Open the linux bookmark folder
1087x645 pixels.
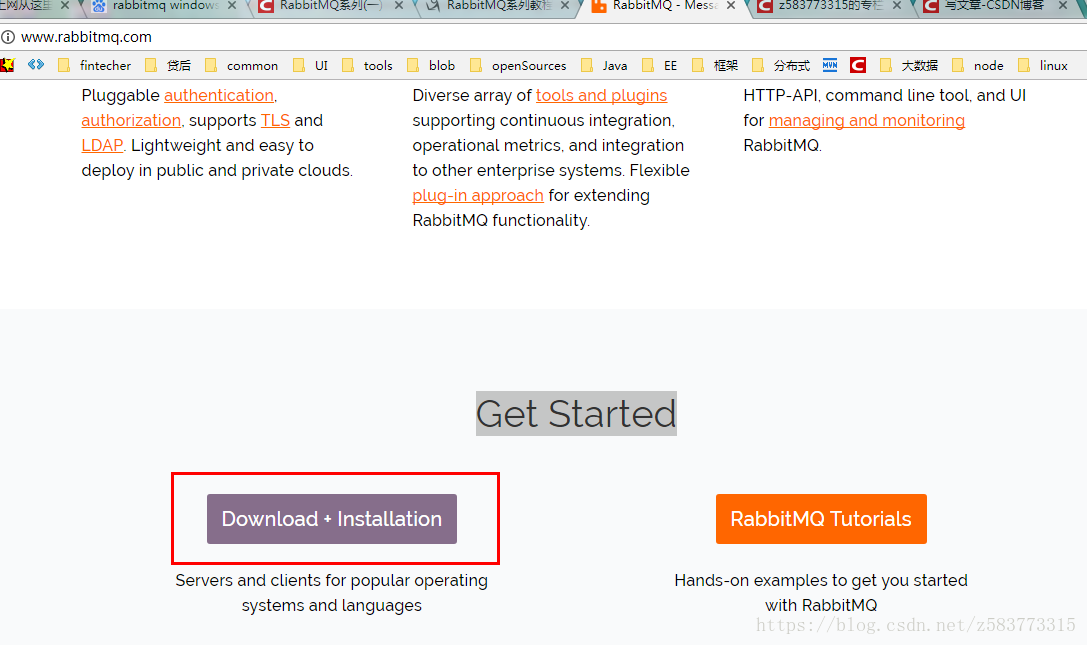coord(1043,65)
